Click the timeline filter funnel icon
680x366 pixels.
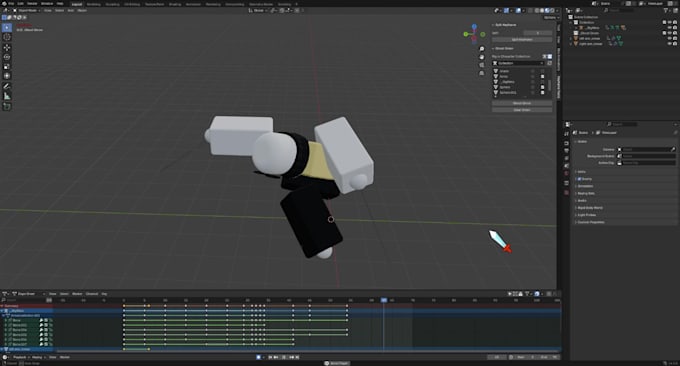pyautogui.click(x=527, y=294)
